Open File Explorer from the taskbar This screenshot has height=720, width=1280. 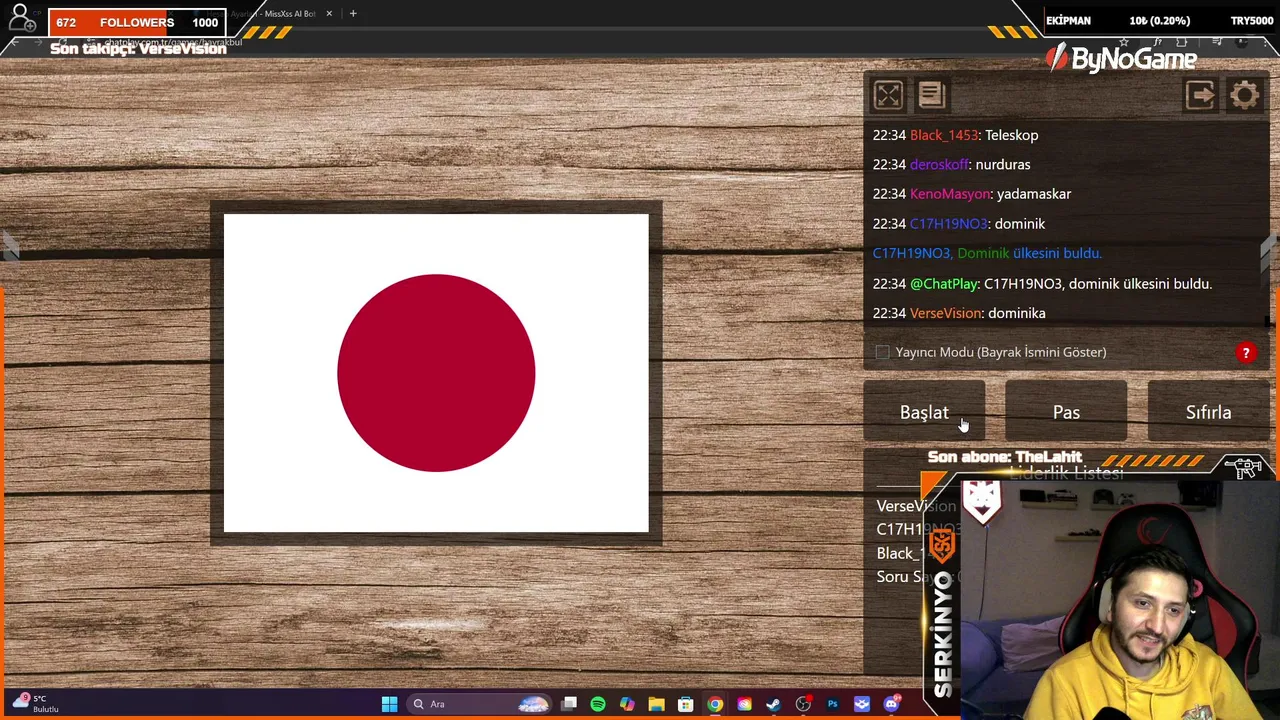(x=656, y=704)
